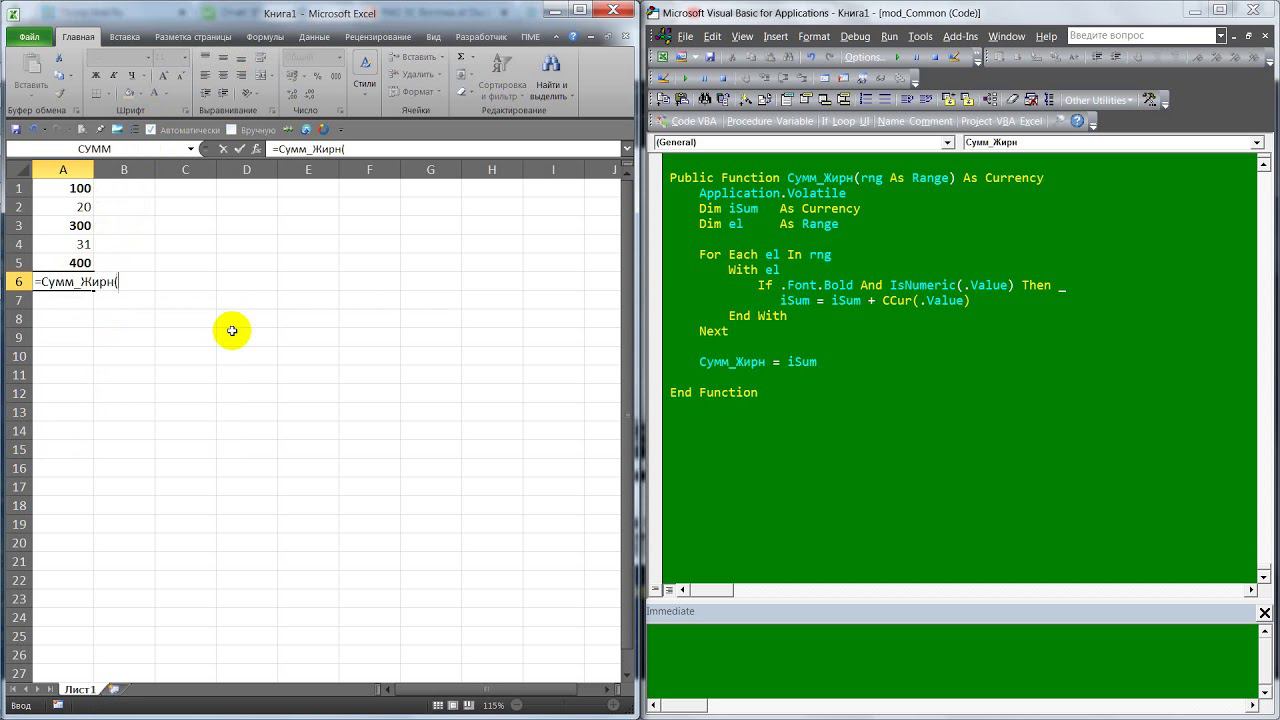Screen dimensions: 1280x720
Task: Expand the (General) object dropdown
Action: 948,142
